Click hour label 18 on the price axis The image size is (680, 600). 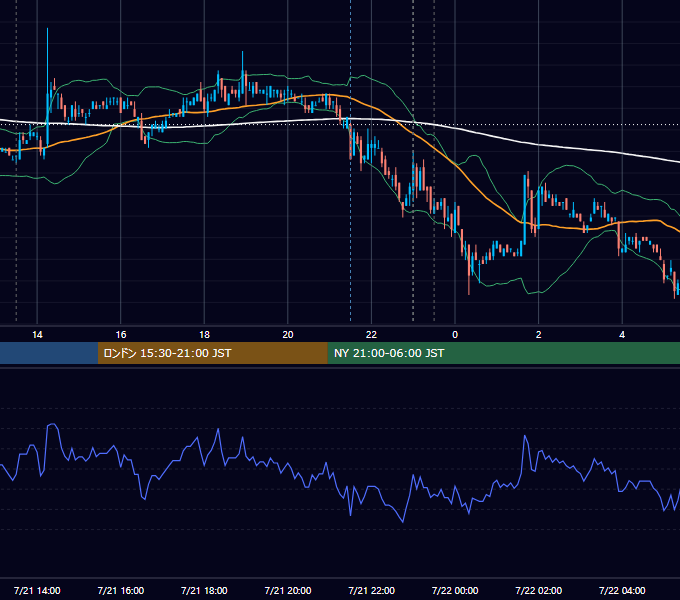pos(204,335)
